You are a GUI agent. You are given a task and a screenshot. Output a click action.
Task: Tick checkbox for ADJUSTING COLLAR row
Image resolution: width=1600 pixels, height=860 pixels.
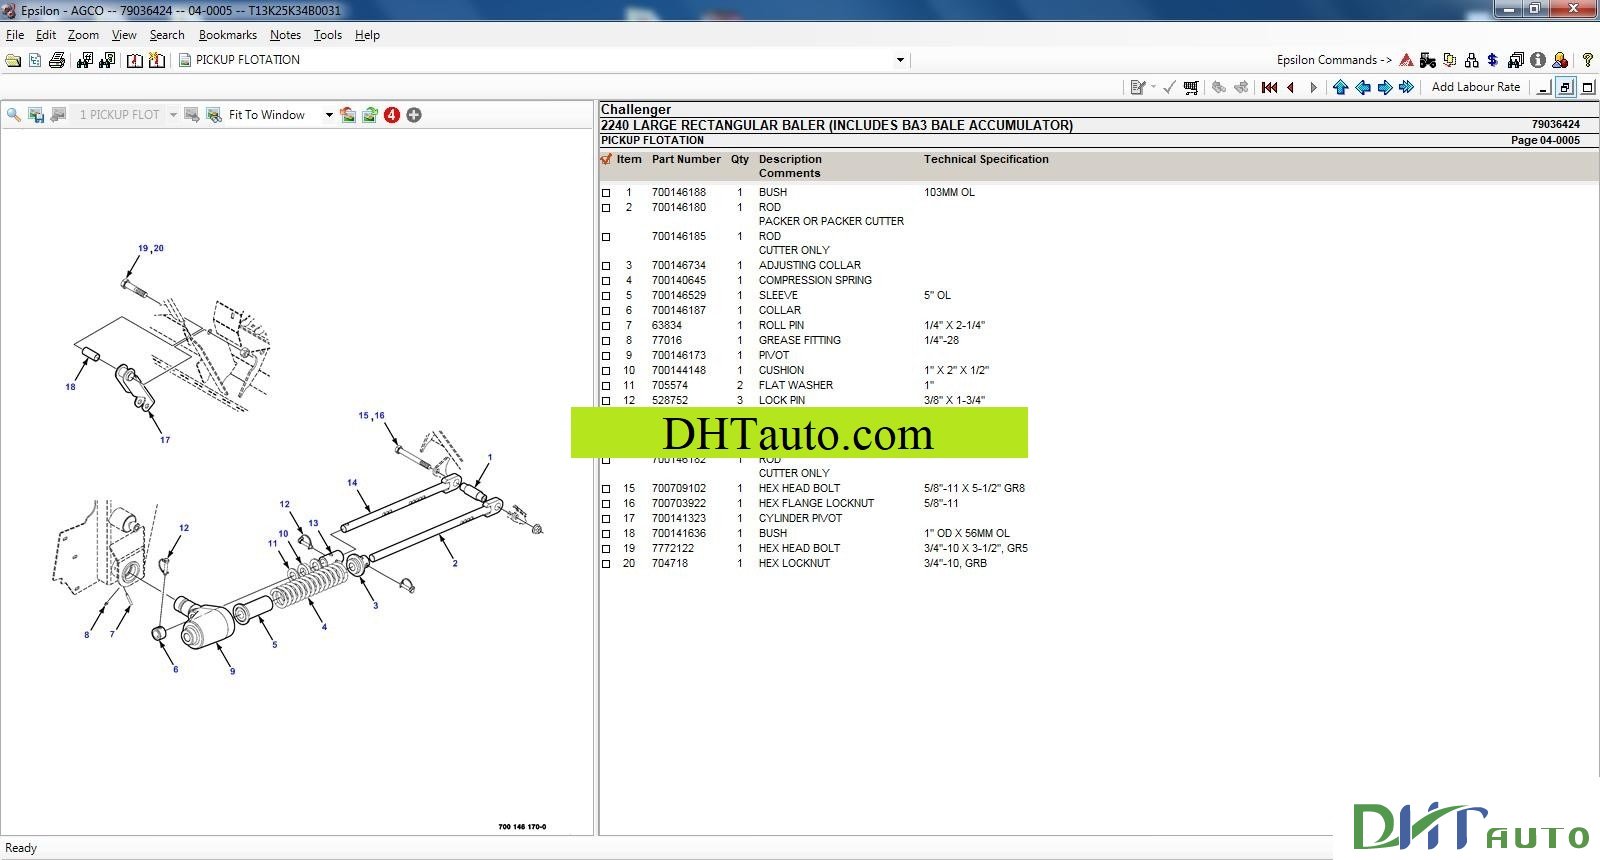click(606, 266)
